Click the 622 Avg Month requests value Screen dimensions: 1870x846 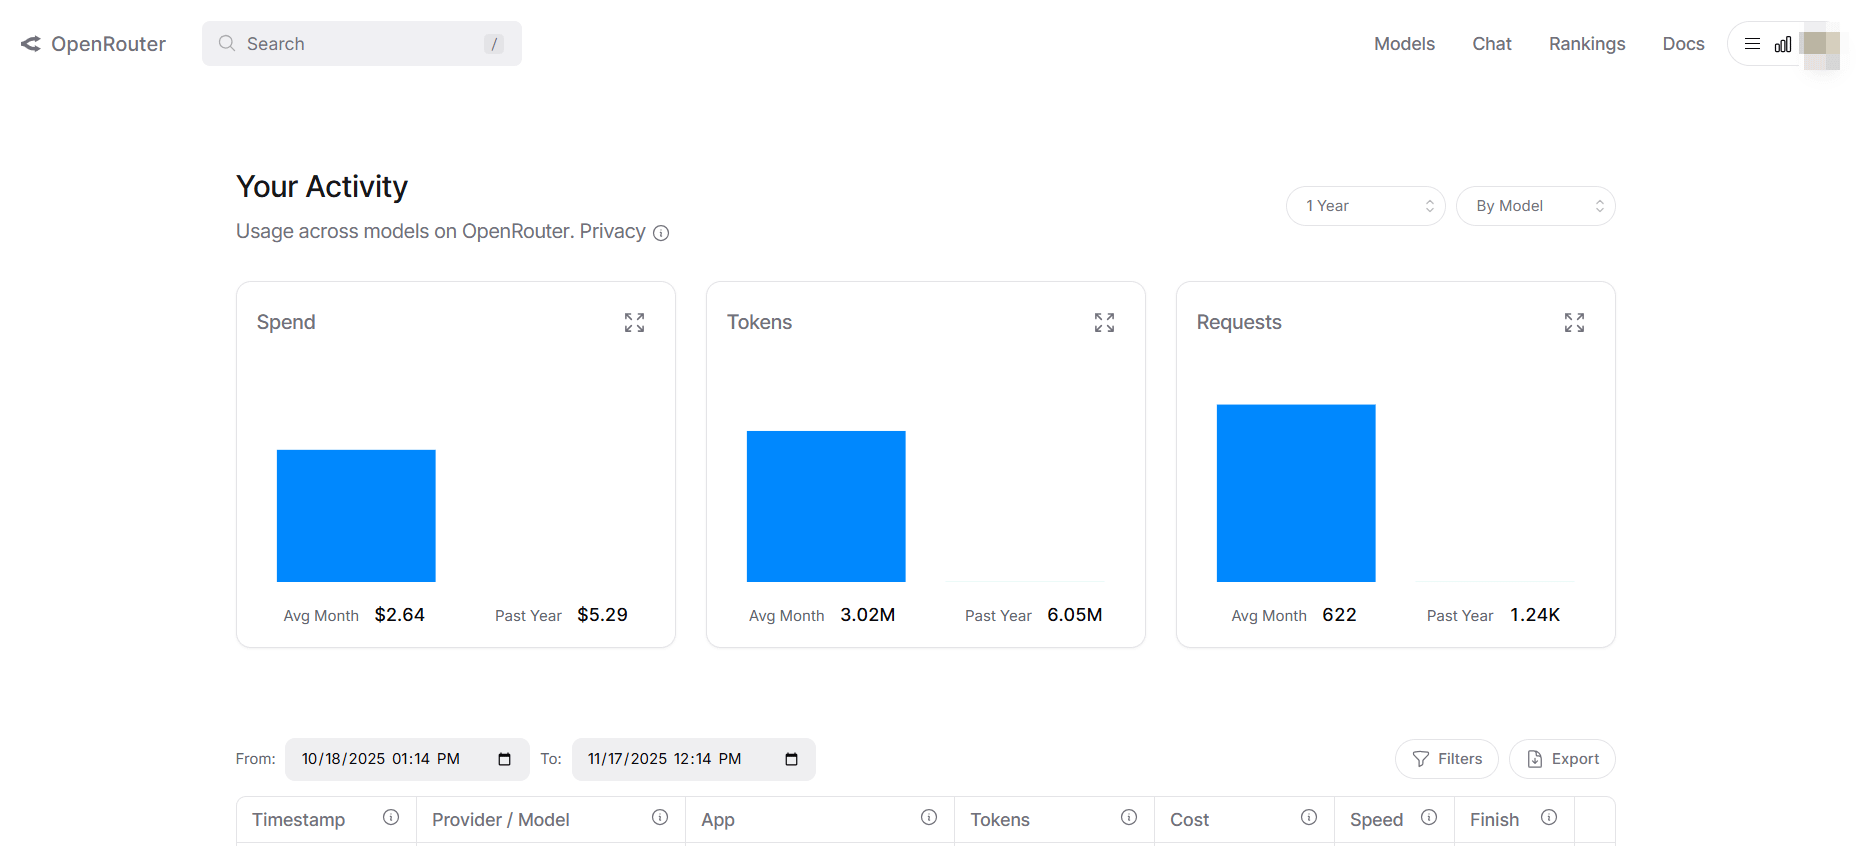tap(1339, 615)
